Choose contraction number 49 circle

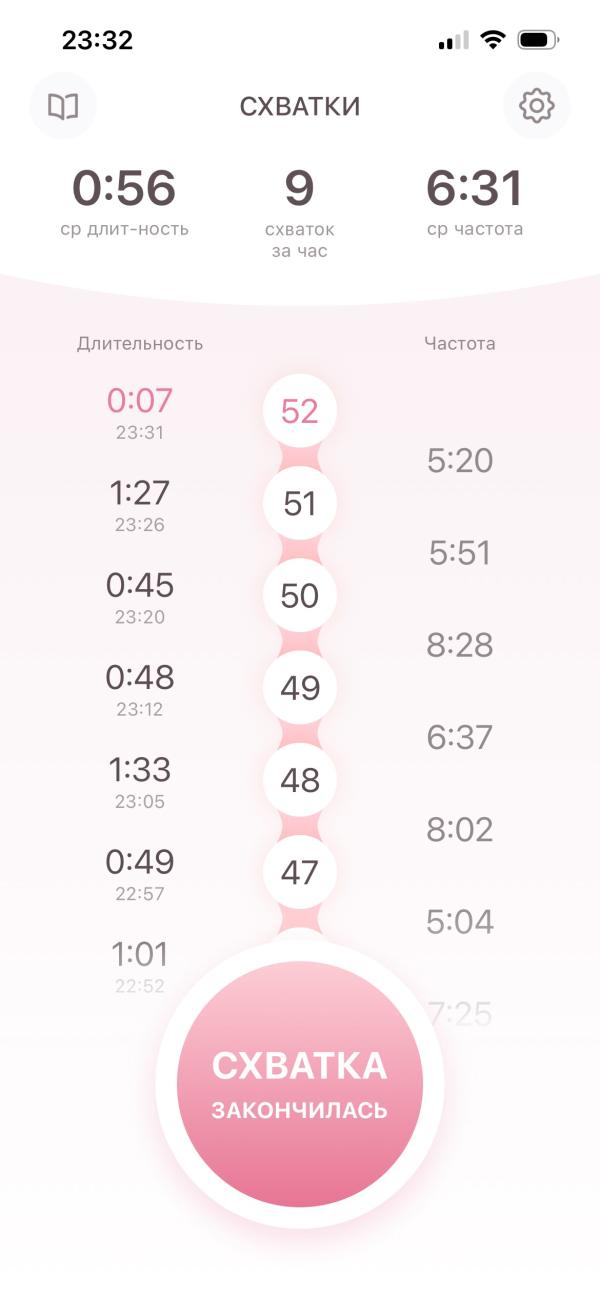pyautogui.click(x=300, y=688)
